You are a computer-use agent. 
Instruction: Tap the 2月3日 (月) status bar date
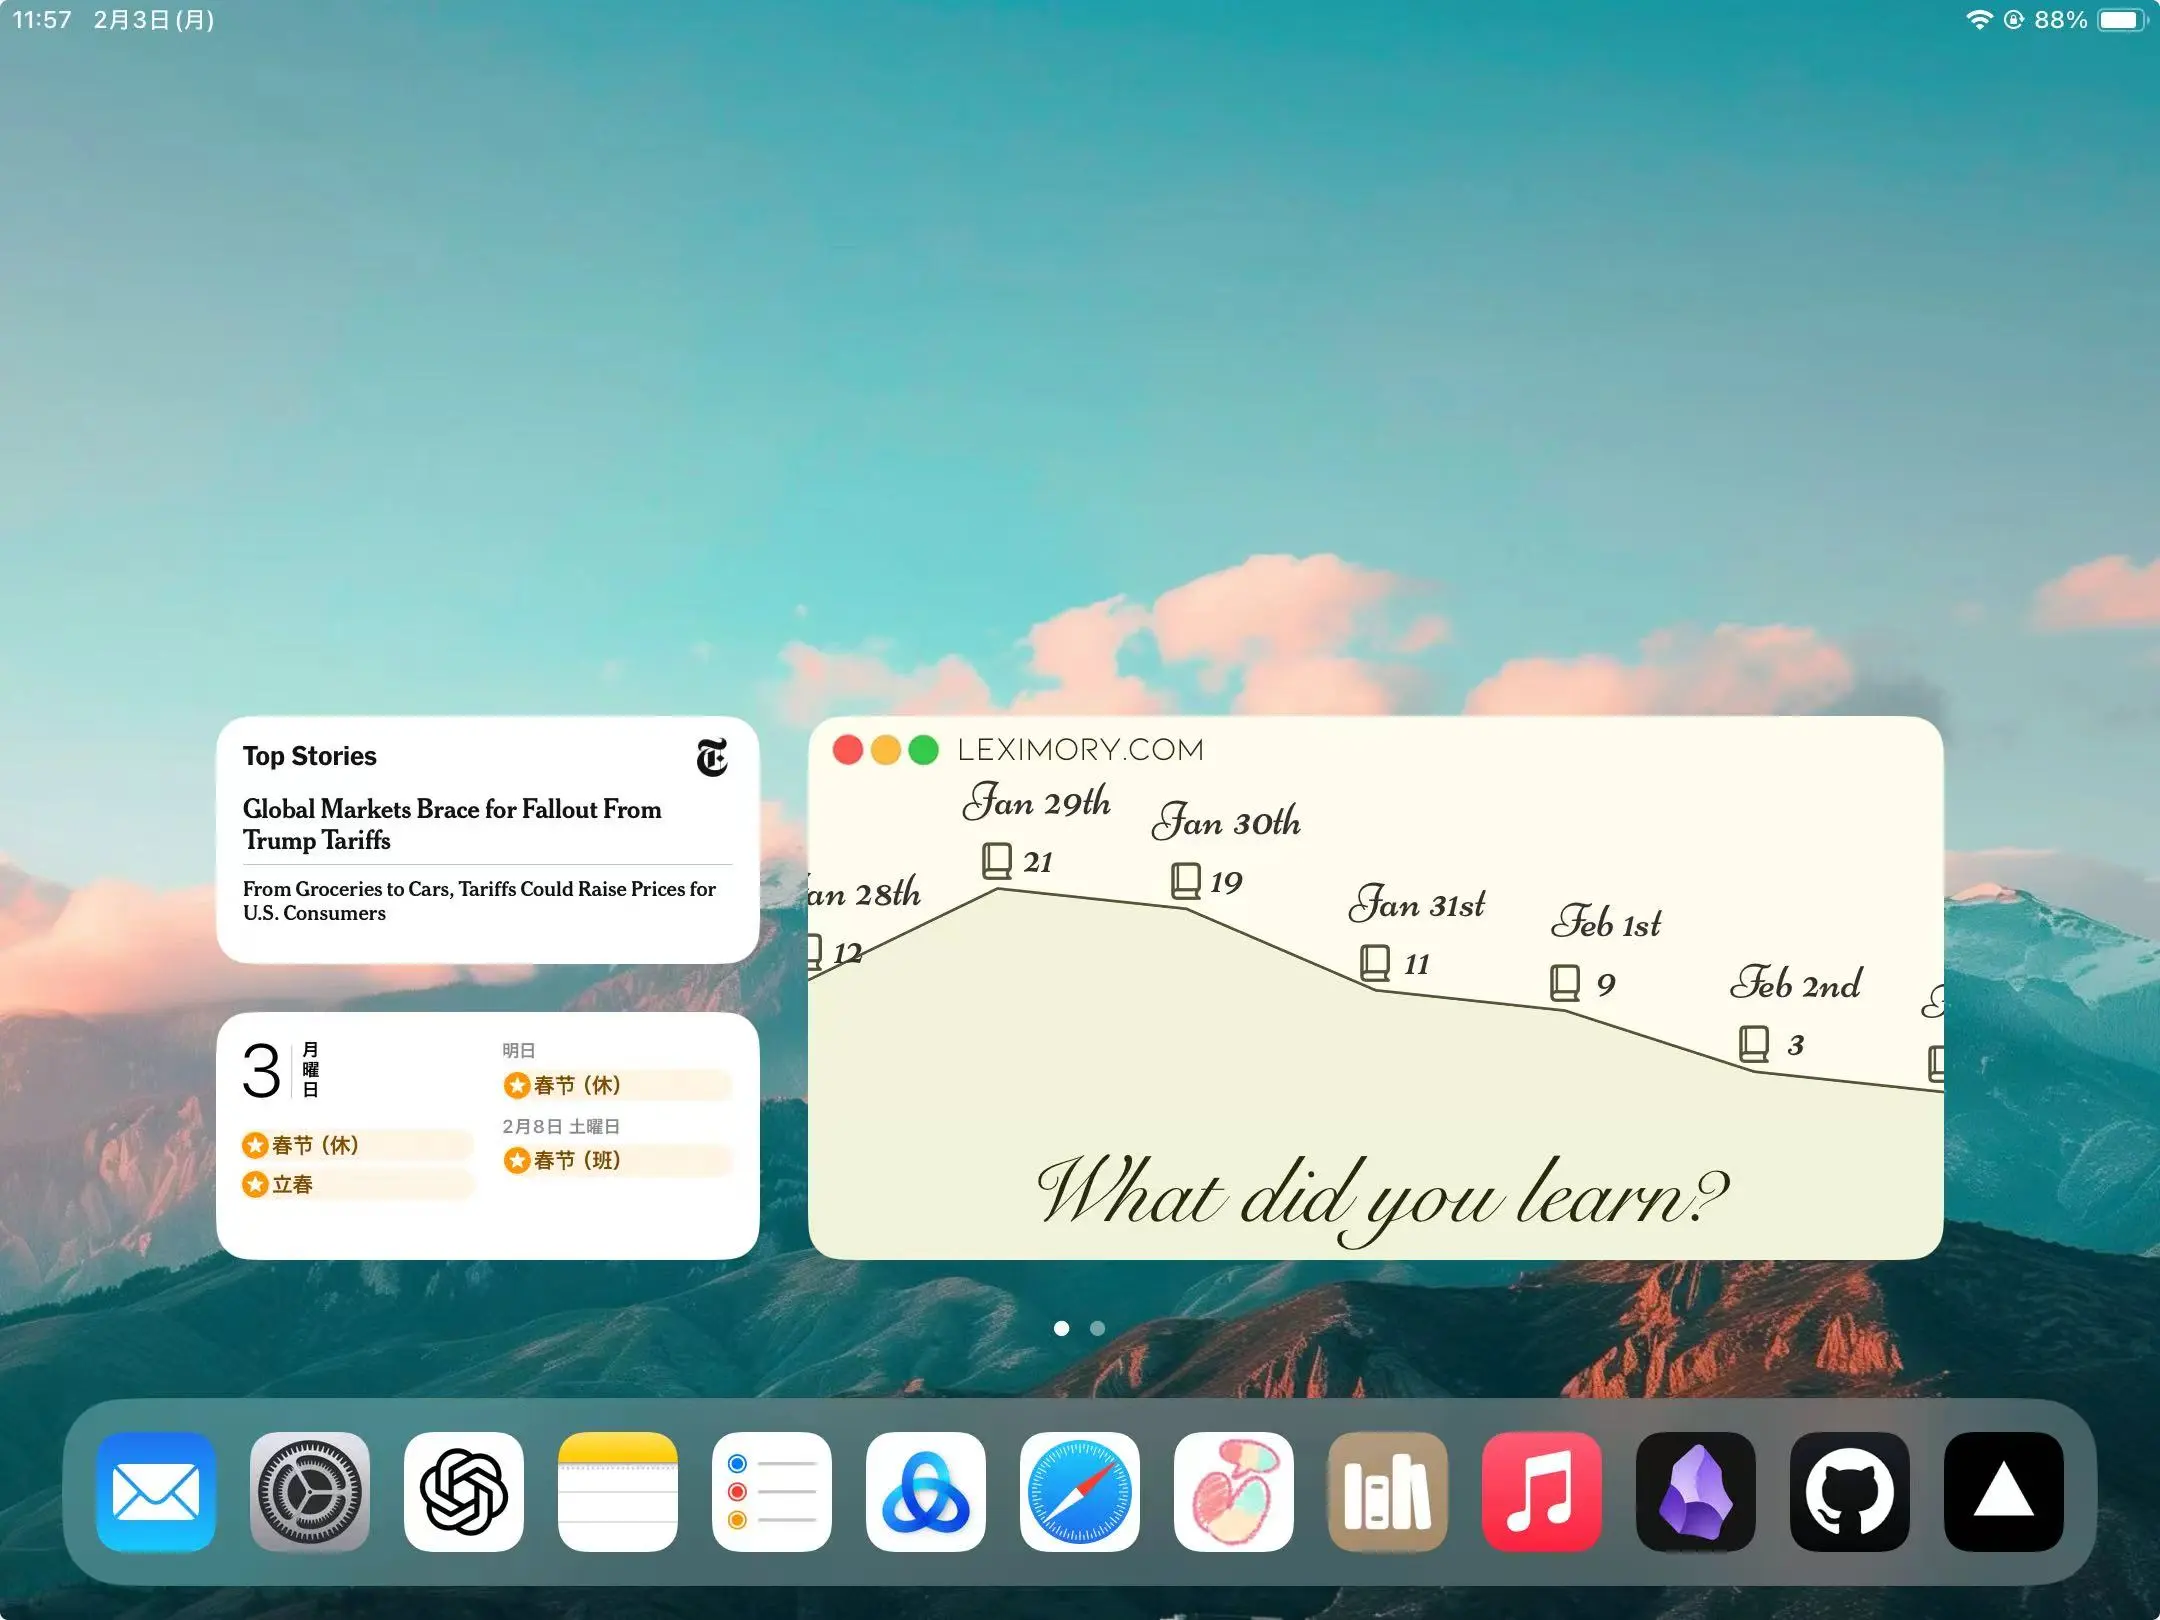point(154,20)
